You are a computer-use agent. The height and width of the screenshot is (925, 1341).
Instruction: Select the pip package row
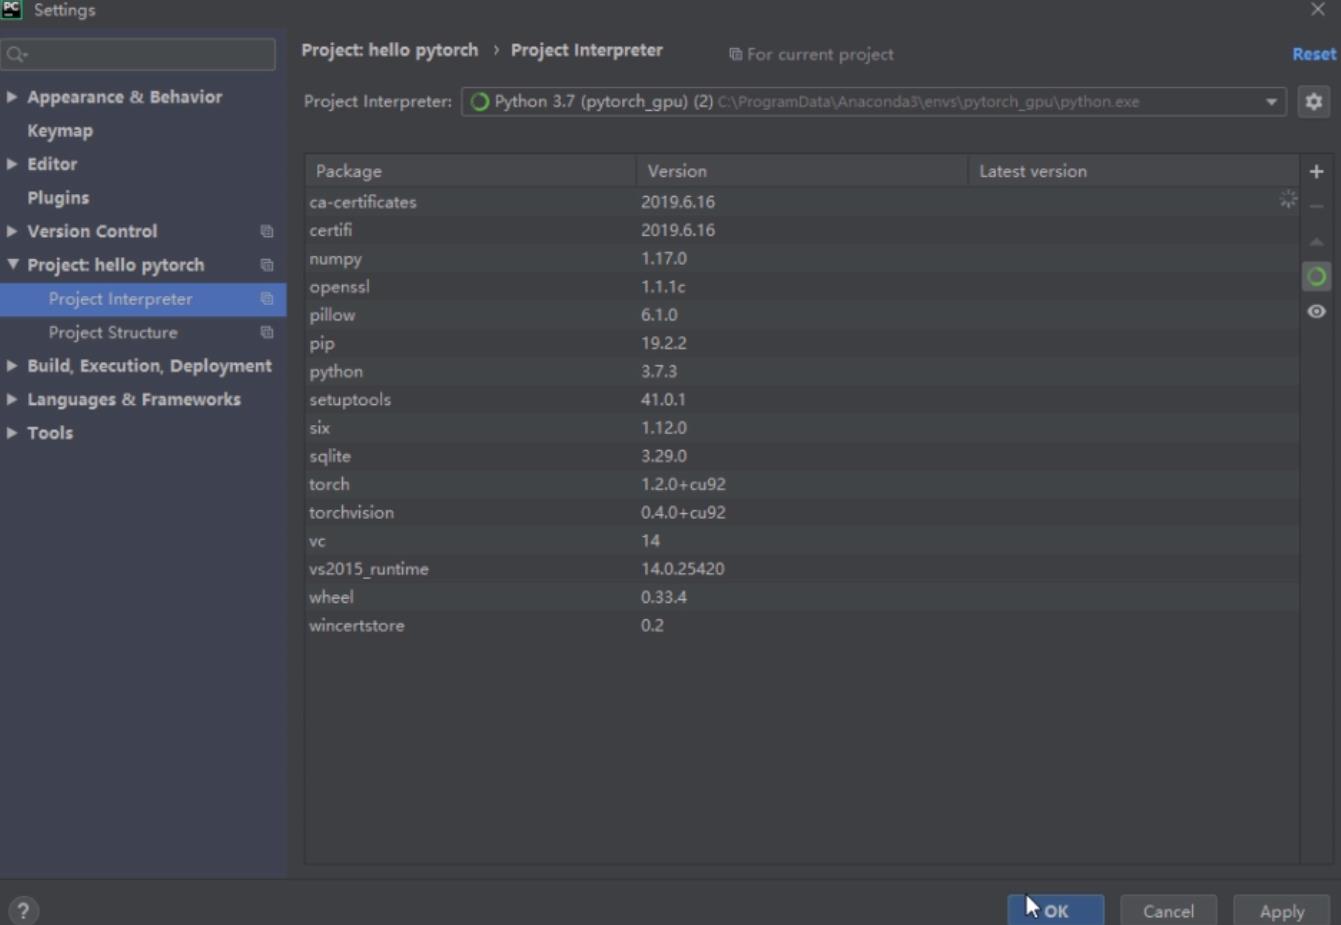click(802, 343)
